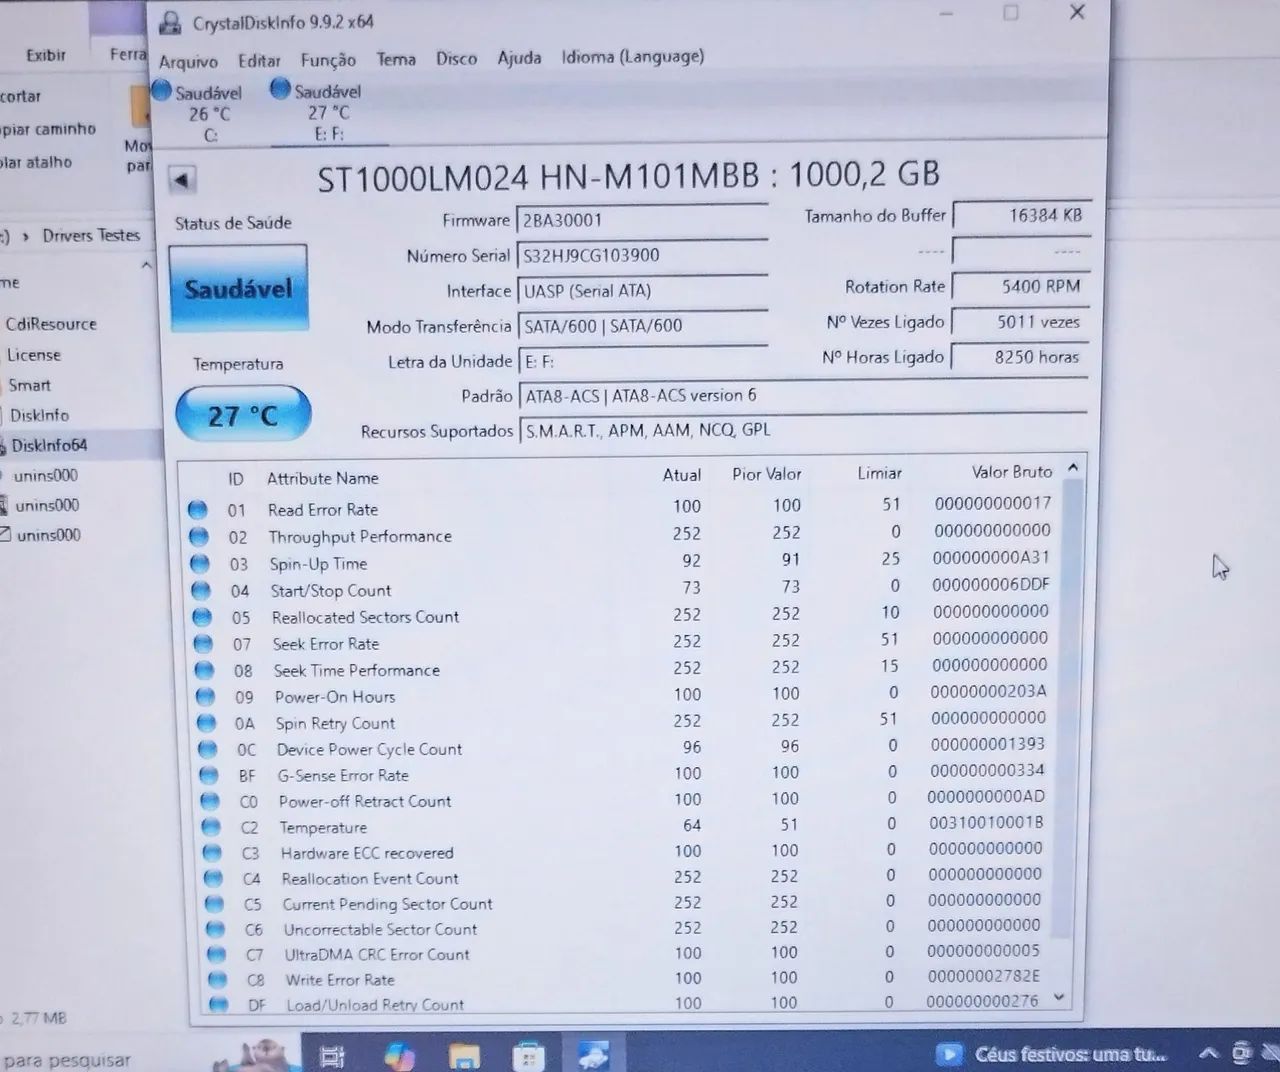Click the status icon for Reallocated Sectors Count

(202, 617)
